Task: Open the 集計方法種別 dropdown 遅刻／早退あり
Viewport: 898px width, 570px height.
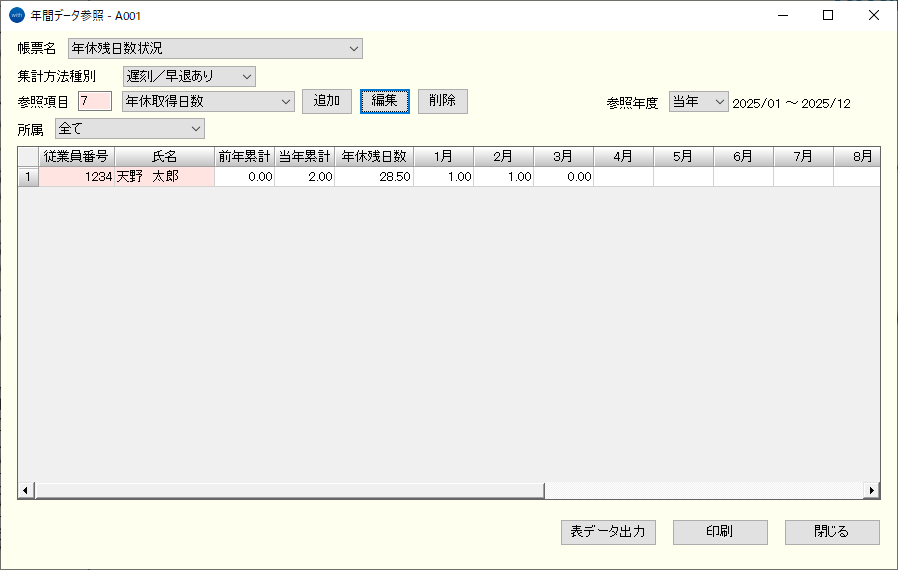Action: click(x=189, y=76)
